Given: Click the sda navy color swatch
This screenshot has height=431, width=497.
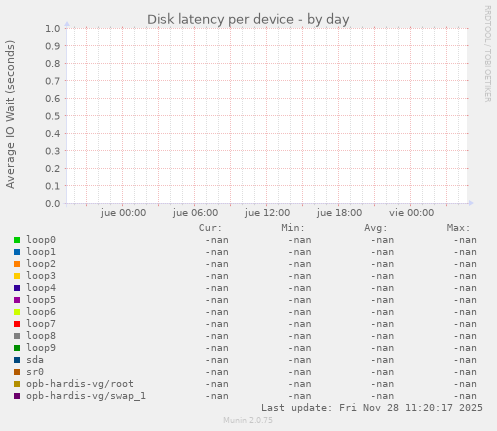Looking at the screenshot, I should pyautogui.click(x=17, y=360).
